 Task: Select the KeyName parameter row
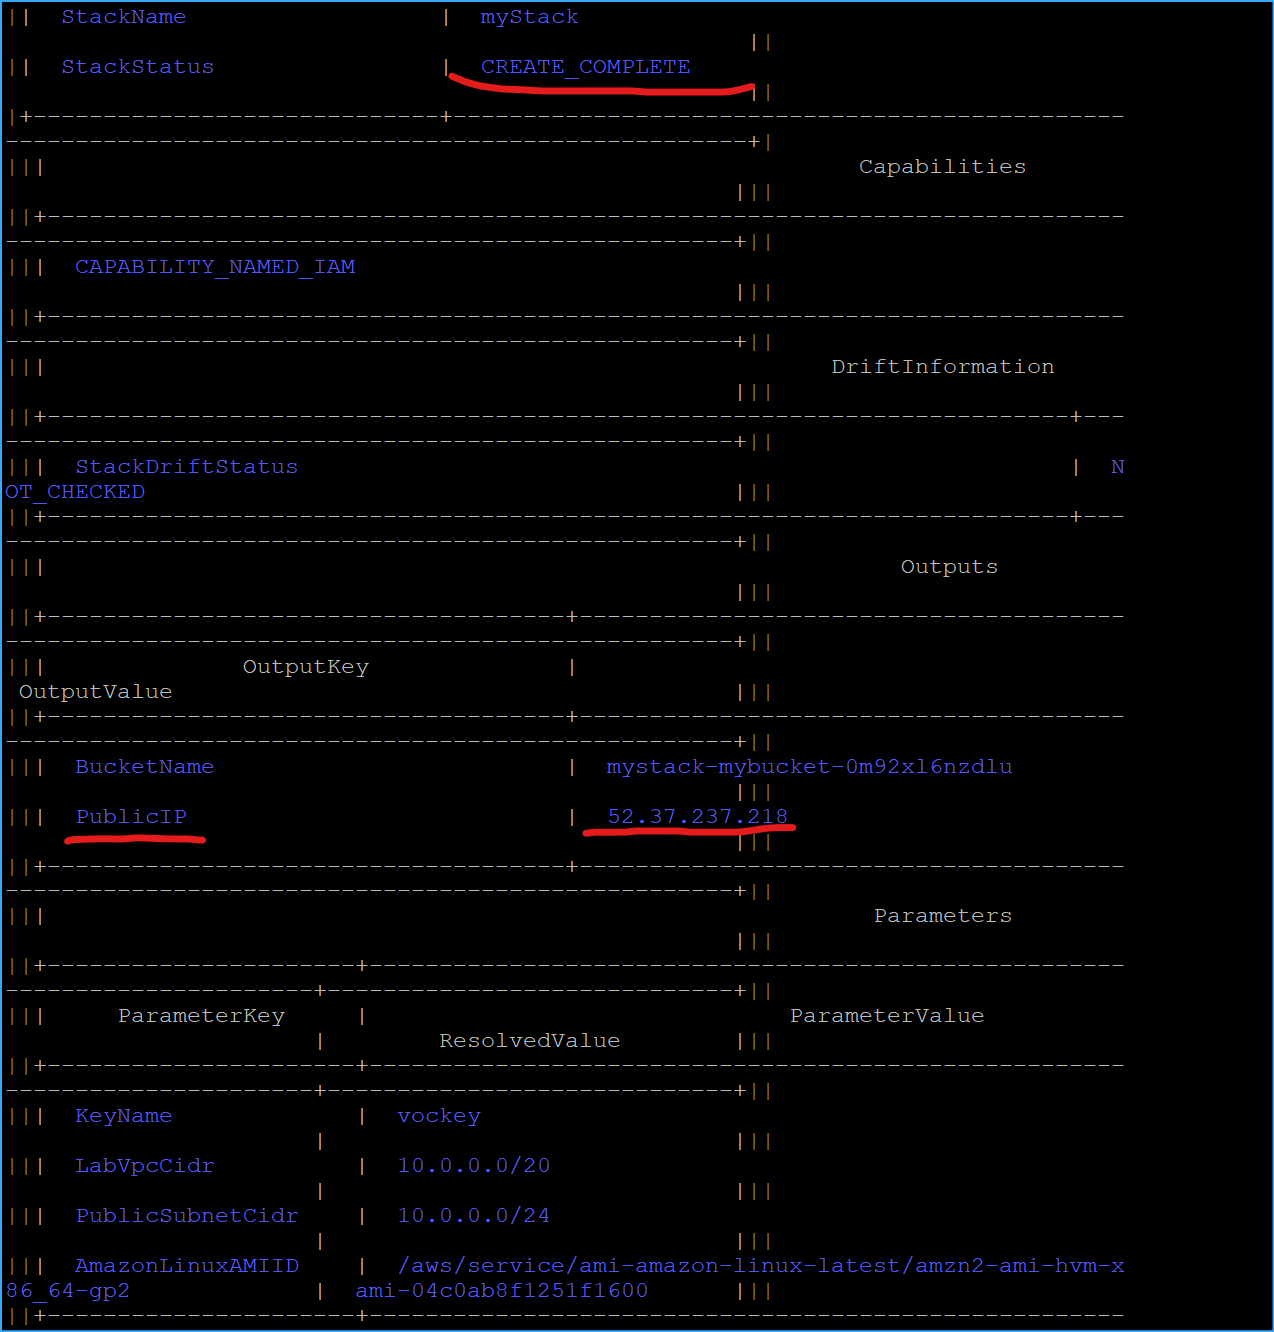pyautogui.click(x=123, y=1116)
